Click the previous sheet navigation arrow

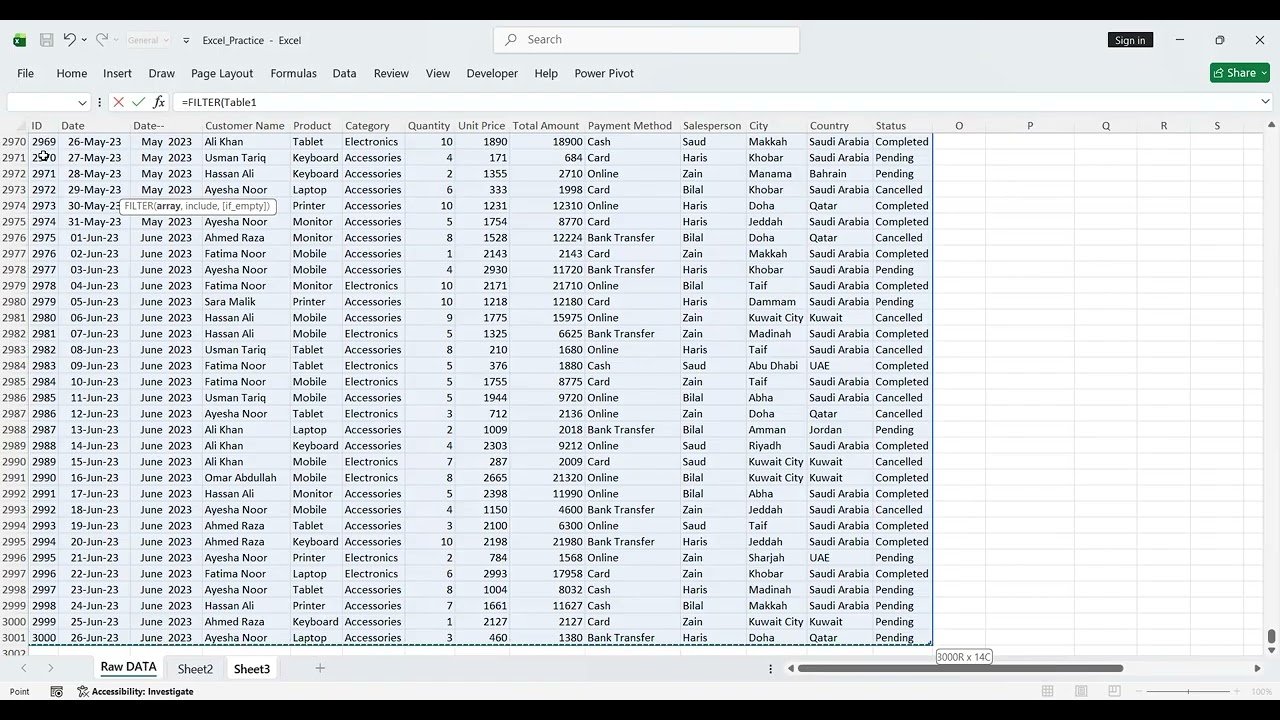pyautogui.click(x=23, y=668)
